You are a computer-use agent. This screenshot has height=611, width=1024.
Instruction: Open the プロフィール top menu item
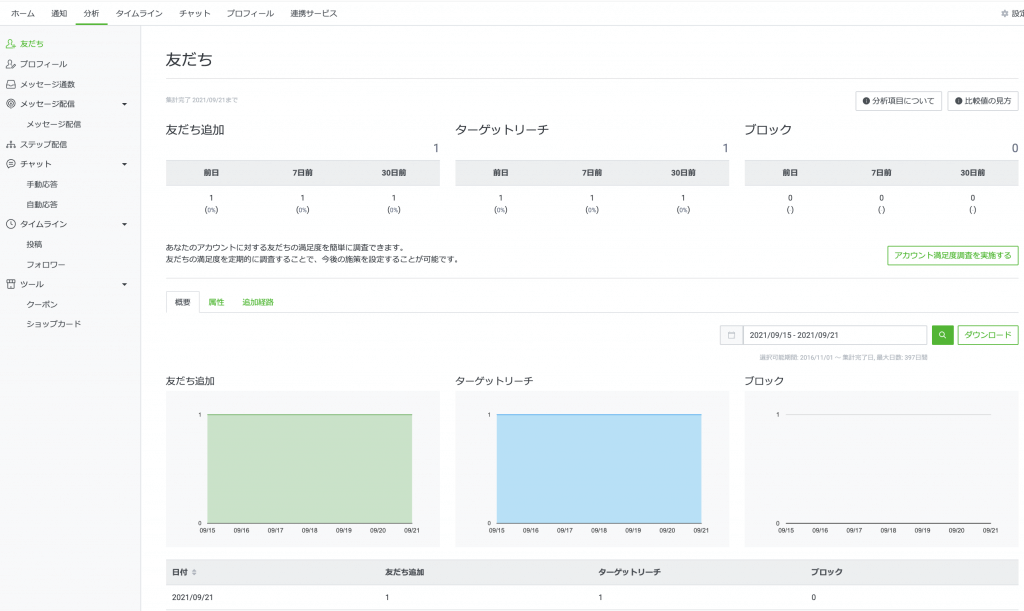click(250, 13)
